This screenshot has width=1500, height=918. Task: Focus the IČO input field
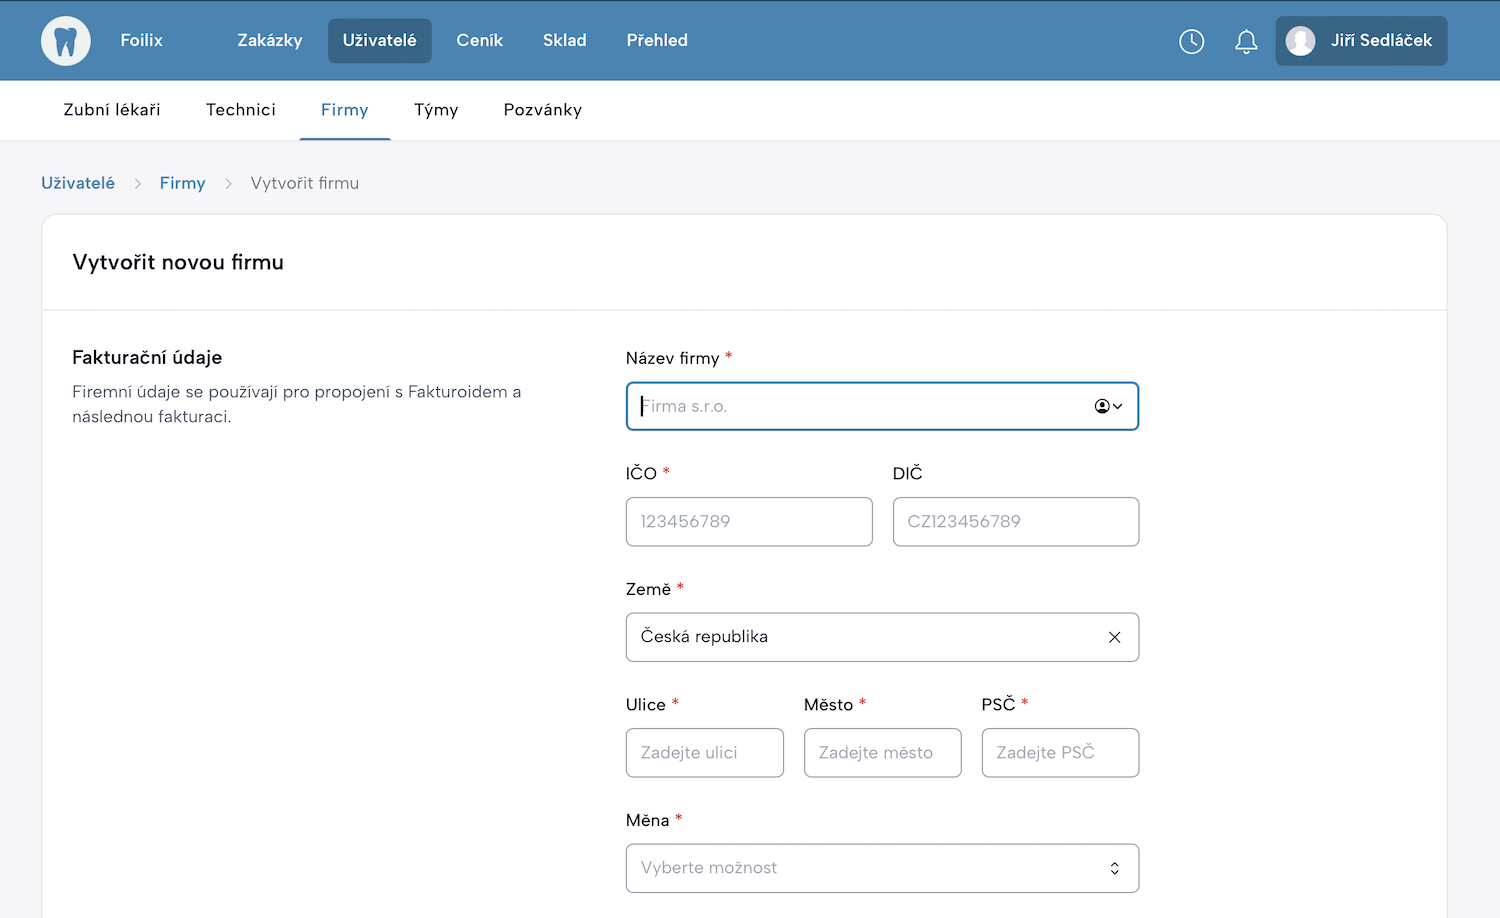(748, 522)
